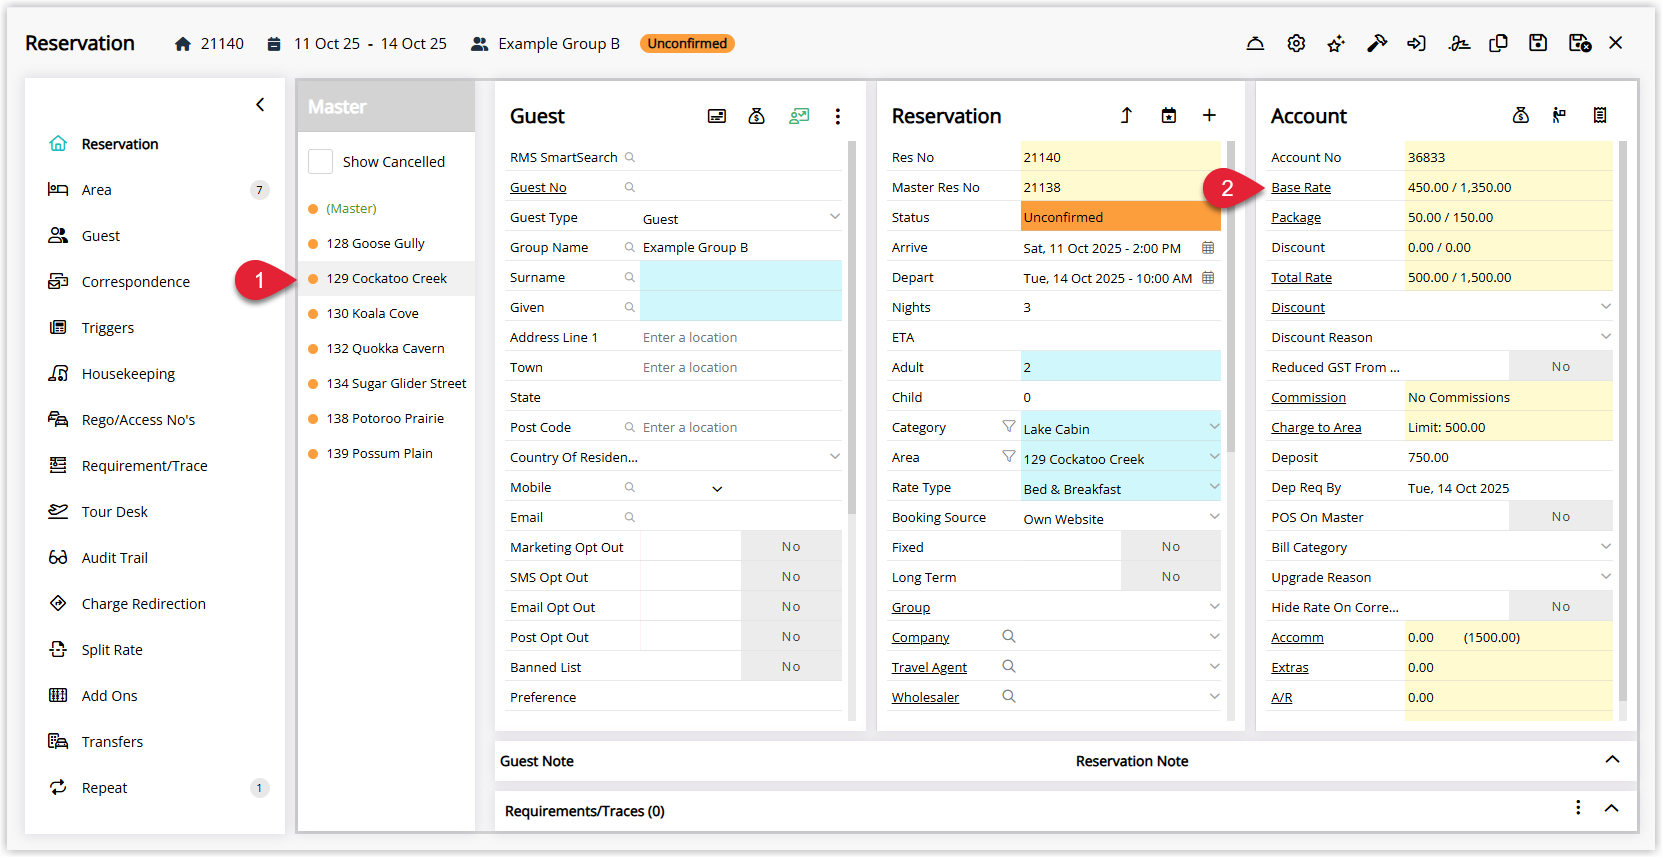1663x858 pixels.
Task: Toggle the Long Term switch
Action: pyautogui.click(x=1171, y=577)
